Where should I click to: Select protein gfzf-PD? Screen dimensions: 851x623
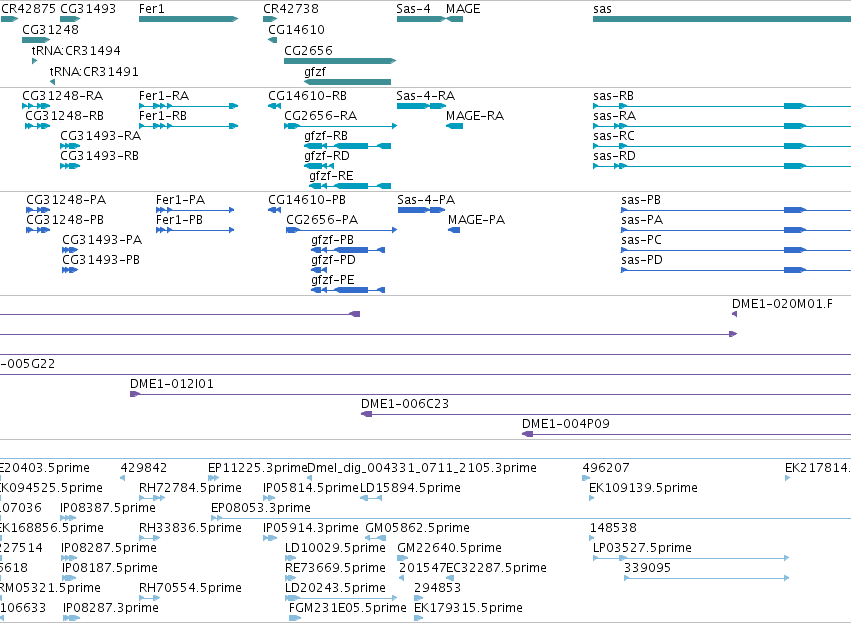319,270
